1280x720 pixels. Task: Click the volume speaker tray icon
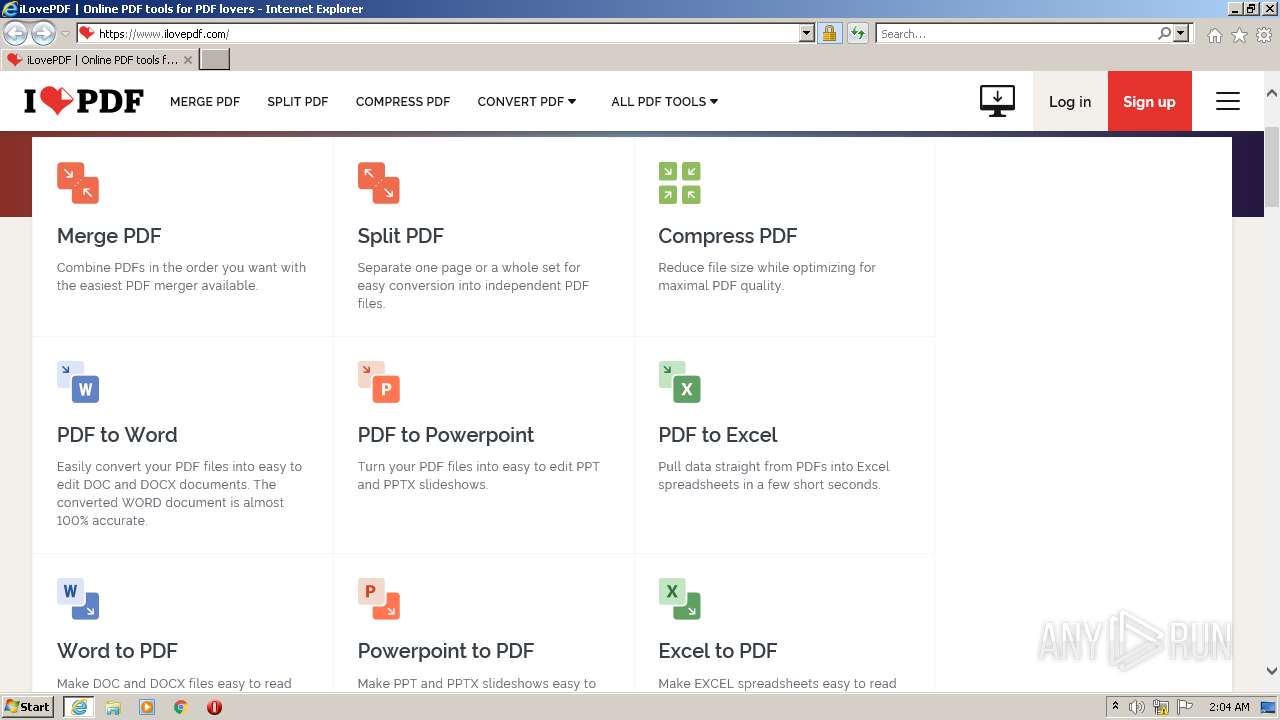pyautogui.click(x=1137, y=707)
